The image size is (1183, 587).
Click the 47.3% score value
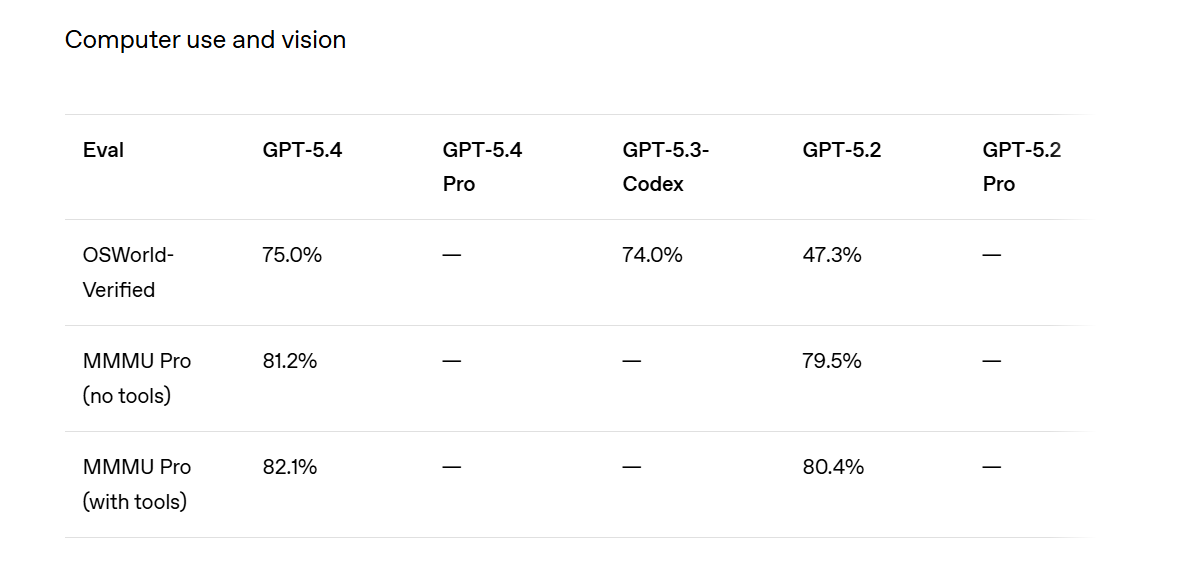tap(831, 255)
